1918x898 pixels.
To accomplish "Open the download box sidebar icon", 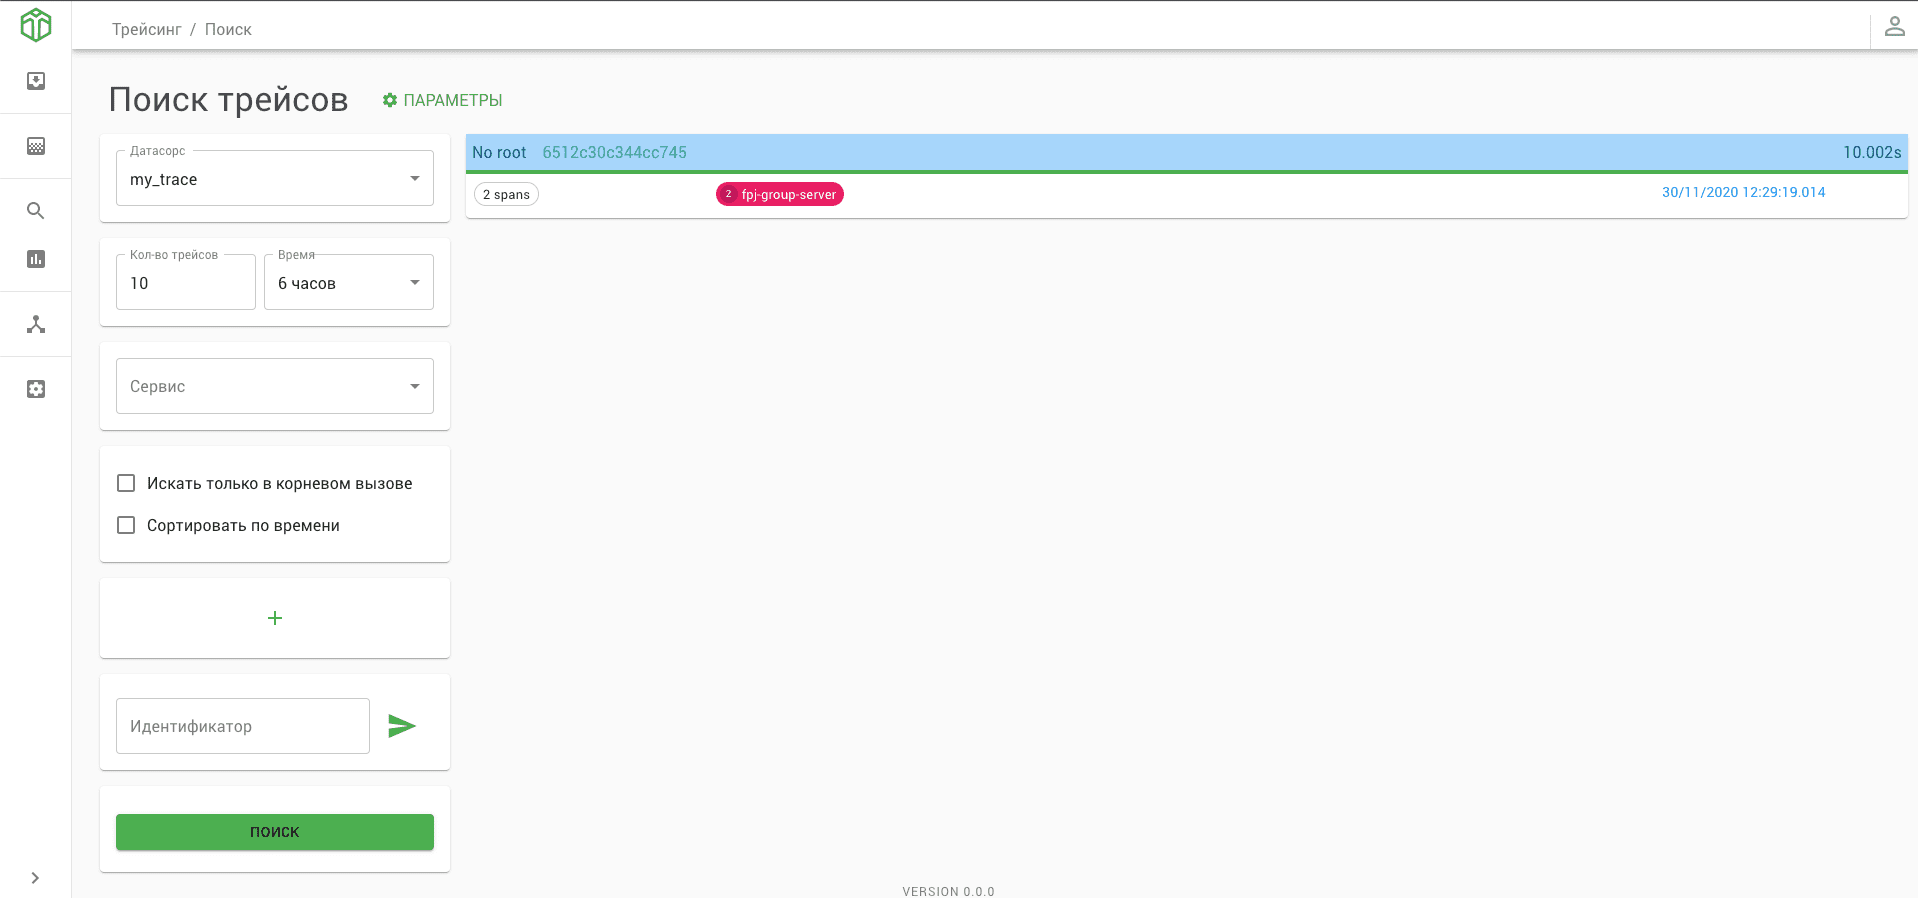I will [x=36, y=81].
